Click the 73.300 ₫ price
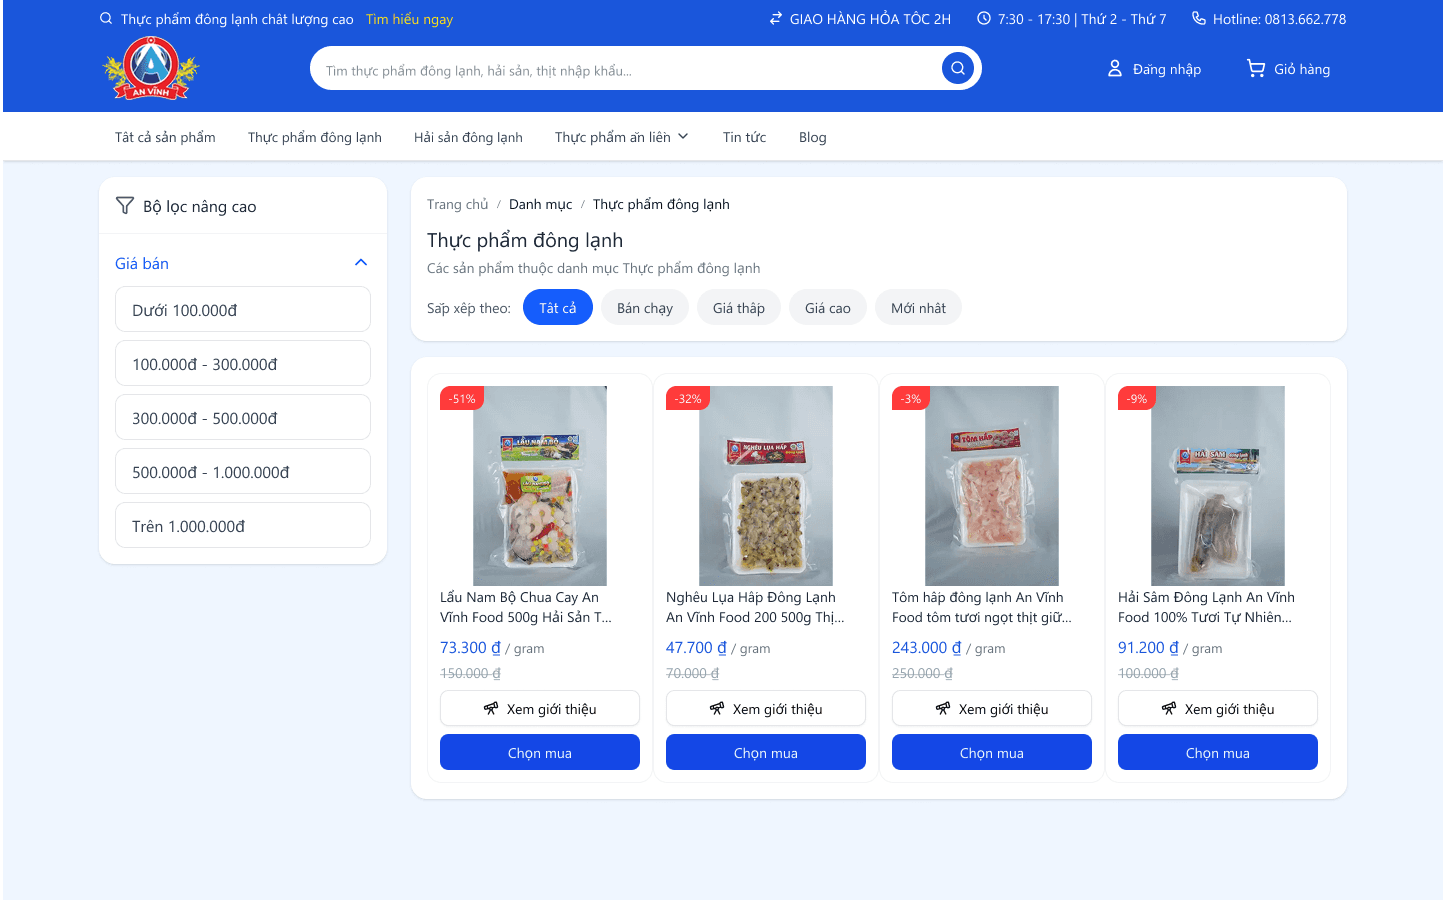 click(x=470, y=647)
